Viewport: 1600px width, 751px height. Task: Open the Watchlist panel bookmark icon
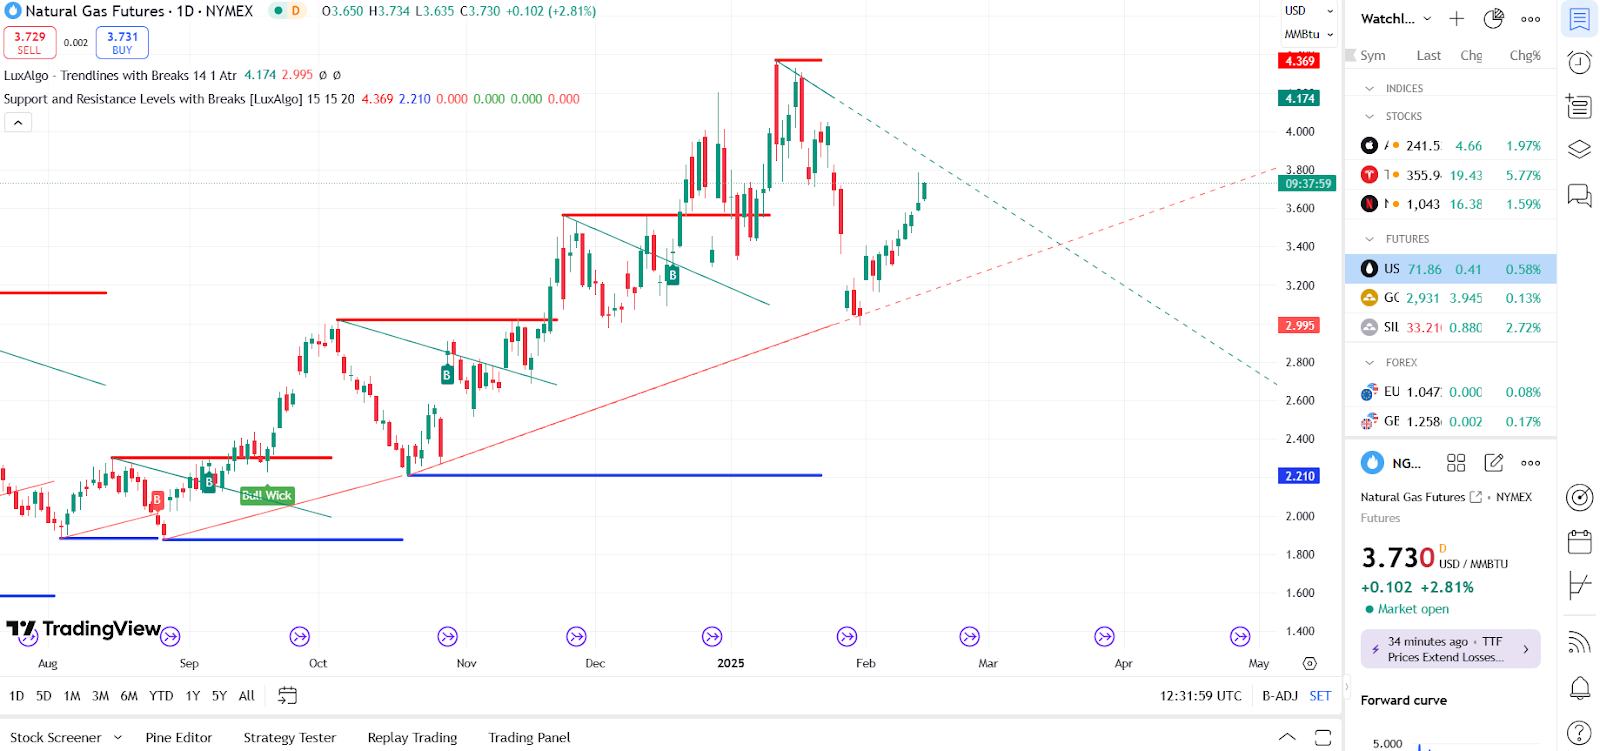pos(1580,19)
